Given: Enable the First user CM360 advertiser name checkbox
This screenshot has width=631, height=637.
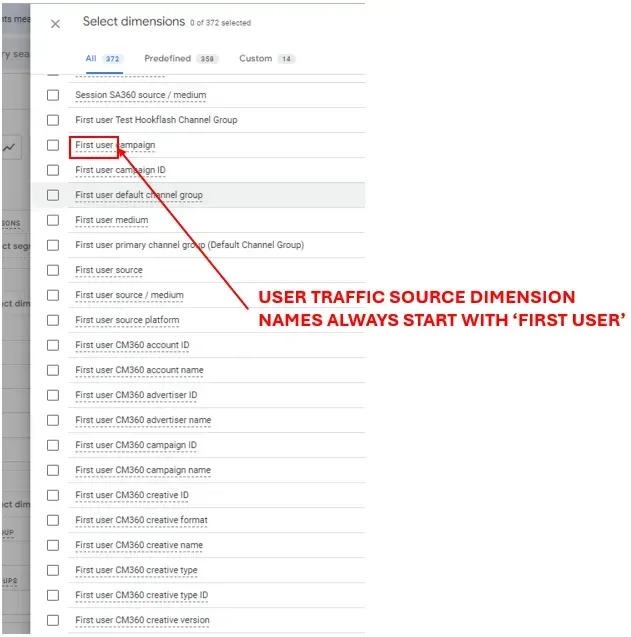Looking at the screenshot, I should coord(53,420).
